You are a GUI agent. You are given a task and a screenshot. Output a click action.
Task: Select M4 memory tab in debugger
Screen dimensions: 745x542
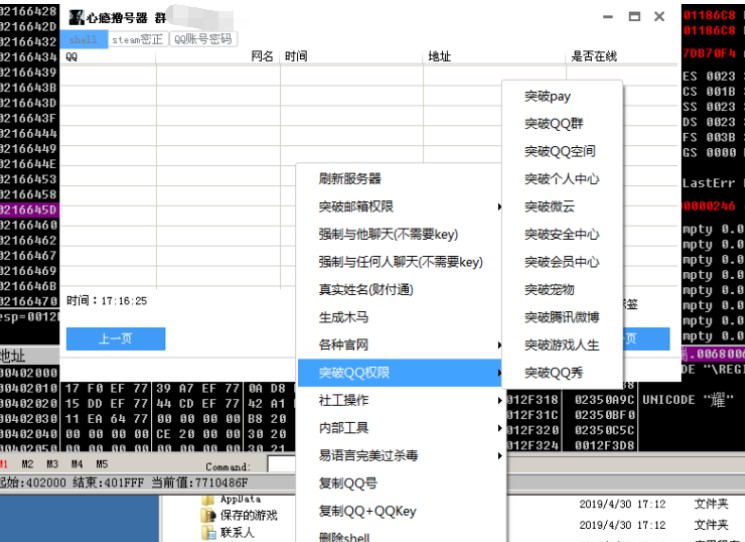77,464
